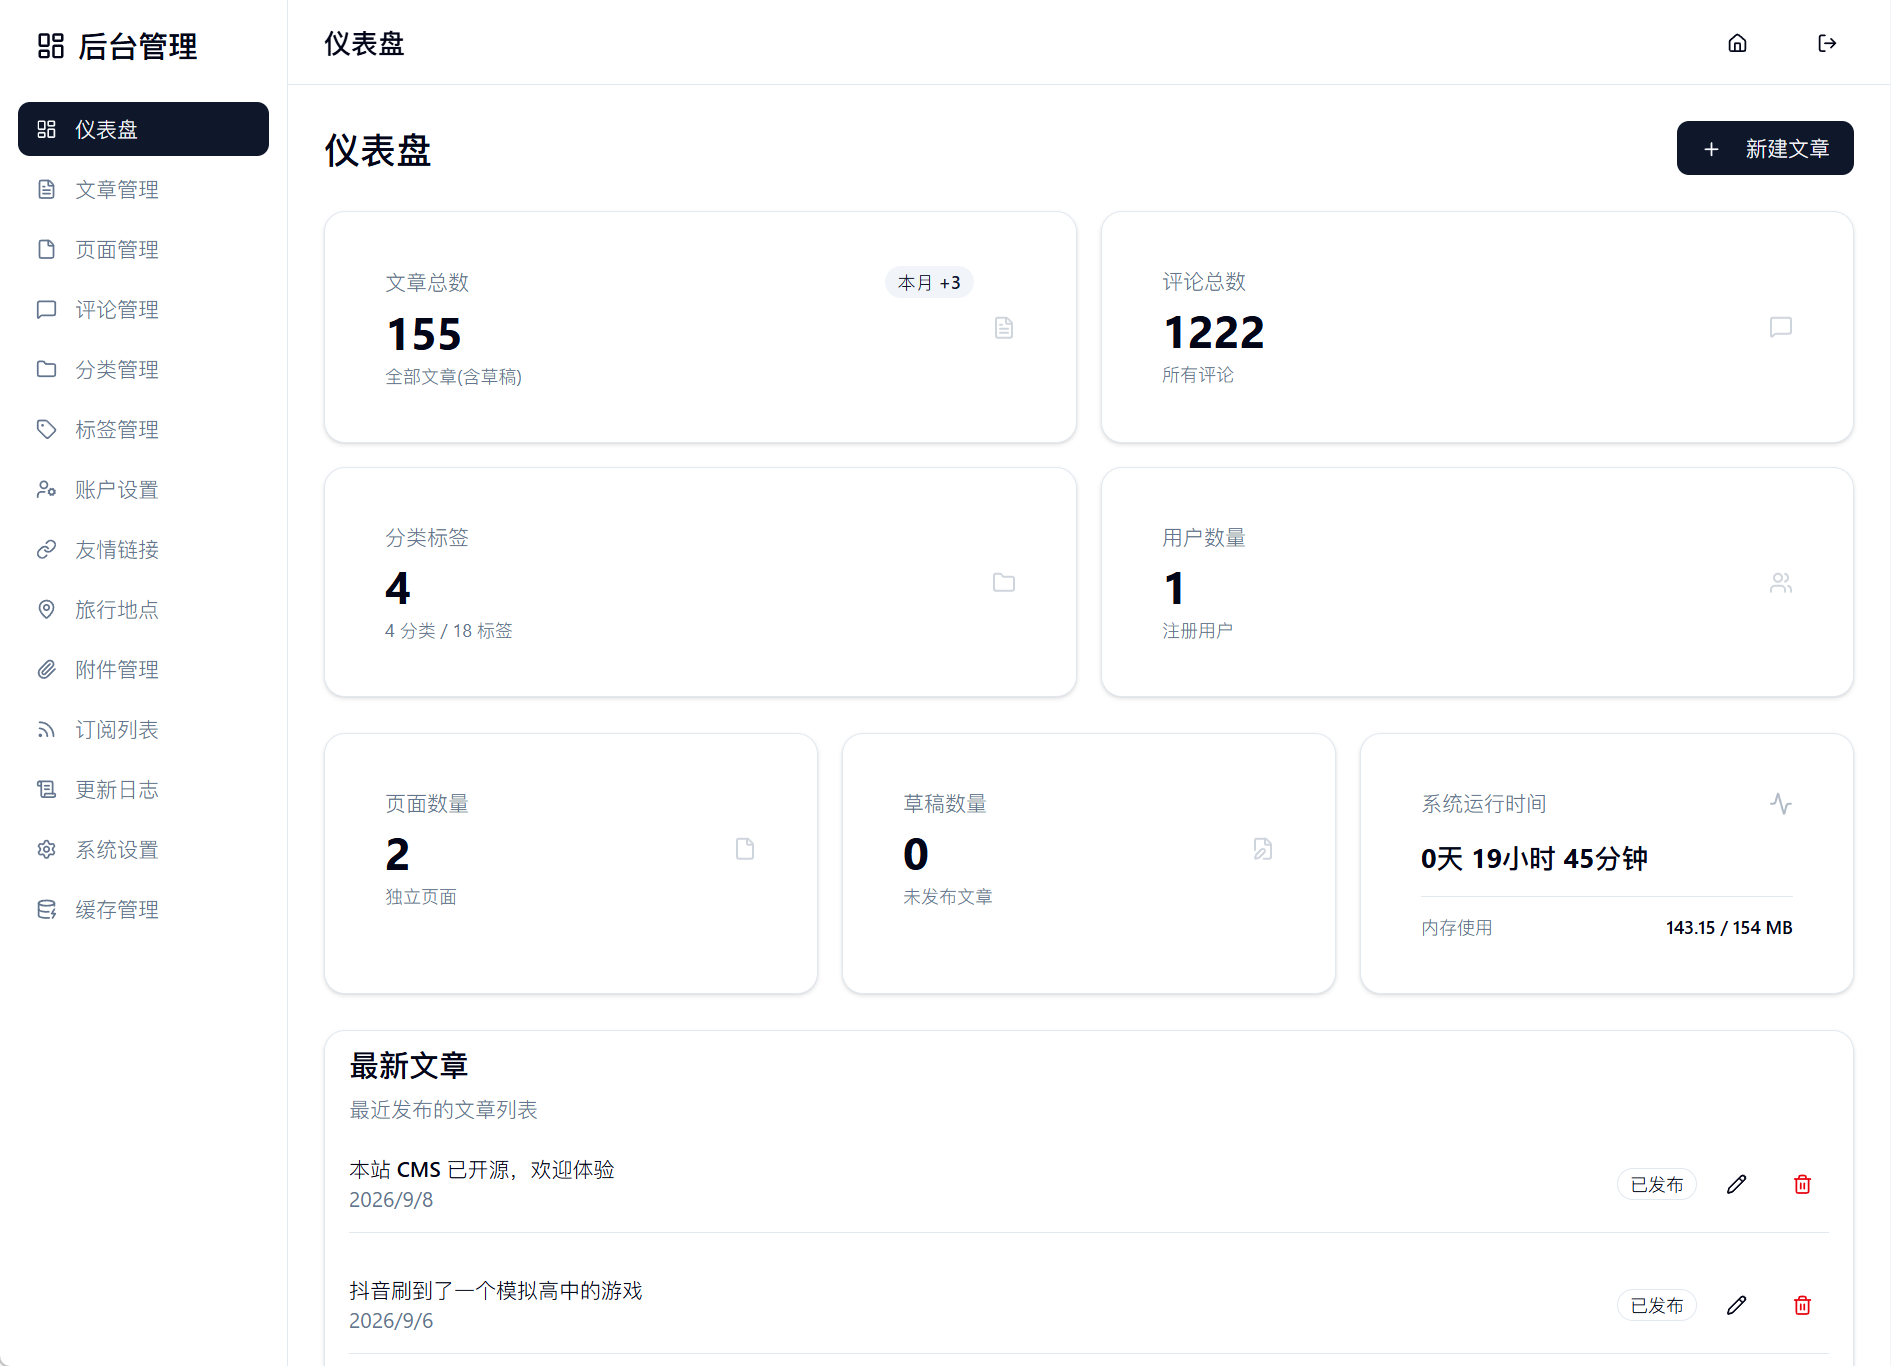
Task: Delete the 抖音刷到了 article with trash icon
Action: coord(1802,1305)
